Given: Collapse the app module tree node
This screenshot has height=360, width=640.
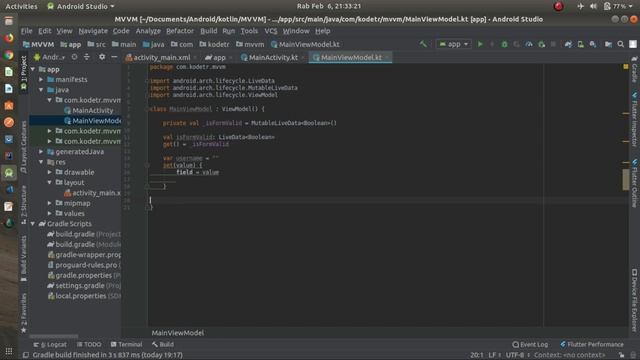Looking at the screenshot, I should 33,69.
